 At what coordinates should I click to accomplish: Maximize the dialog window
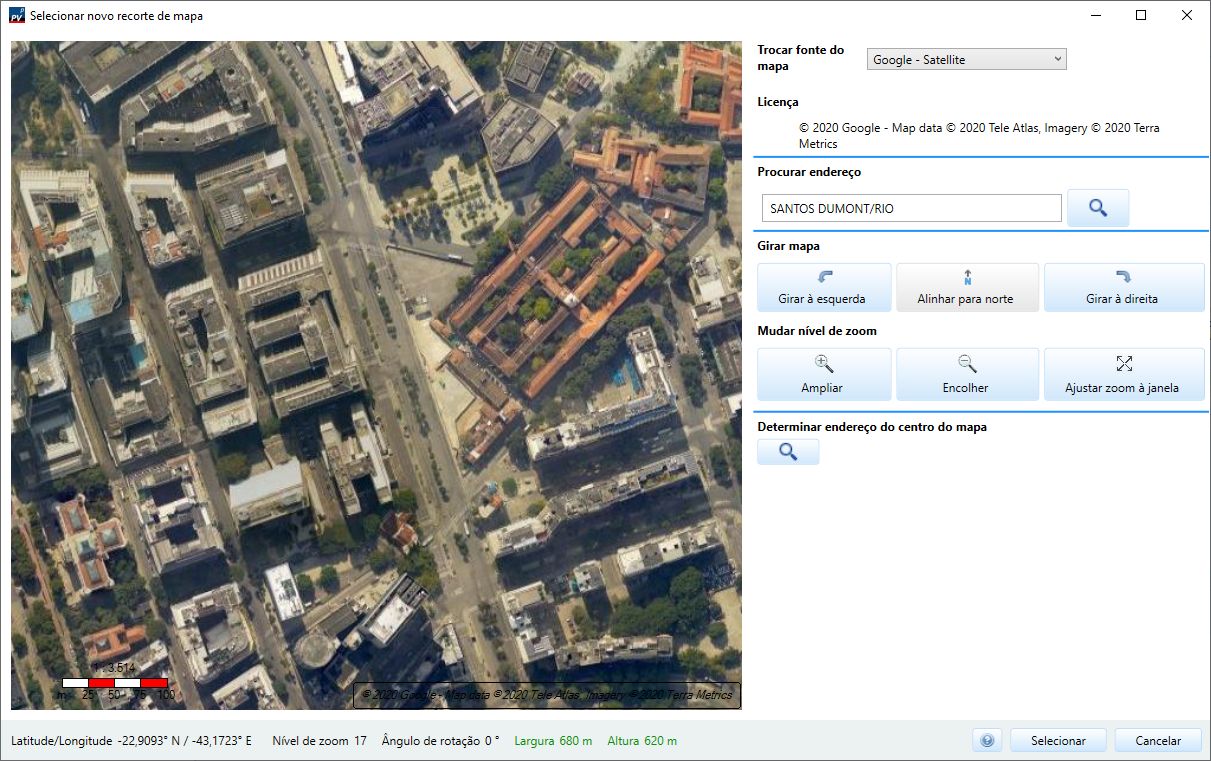click(x=1140, y=16)
